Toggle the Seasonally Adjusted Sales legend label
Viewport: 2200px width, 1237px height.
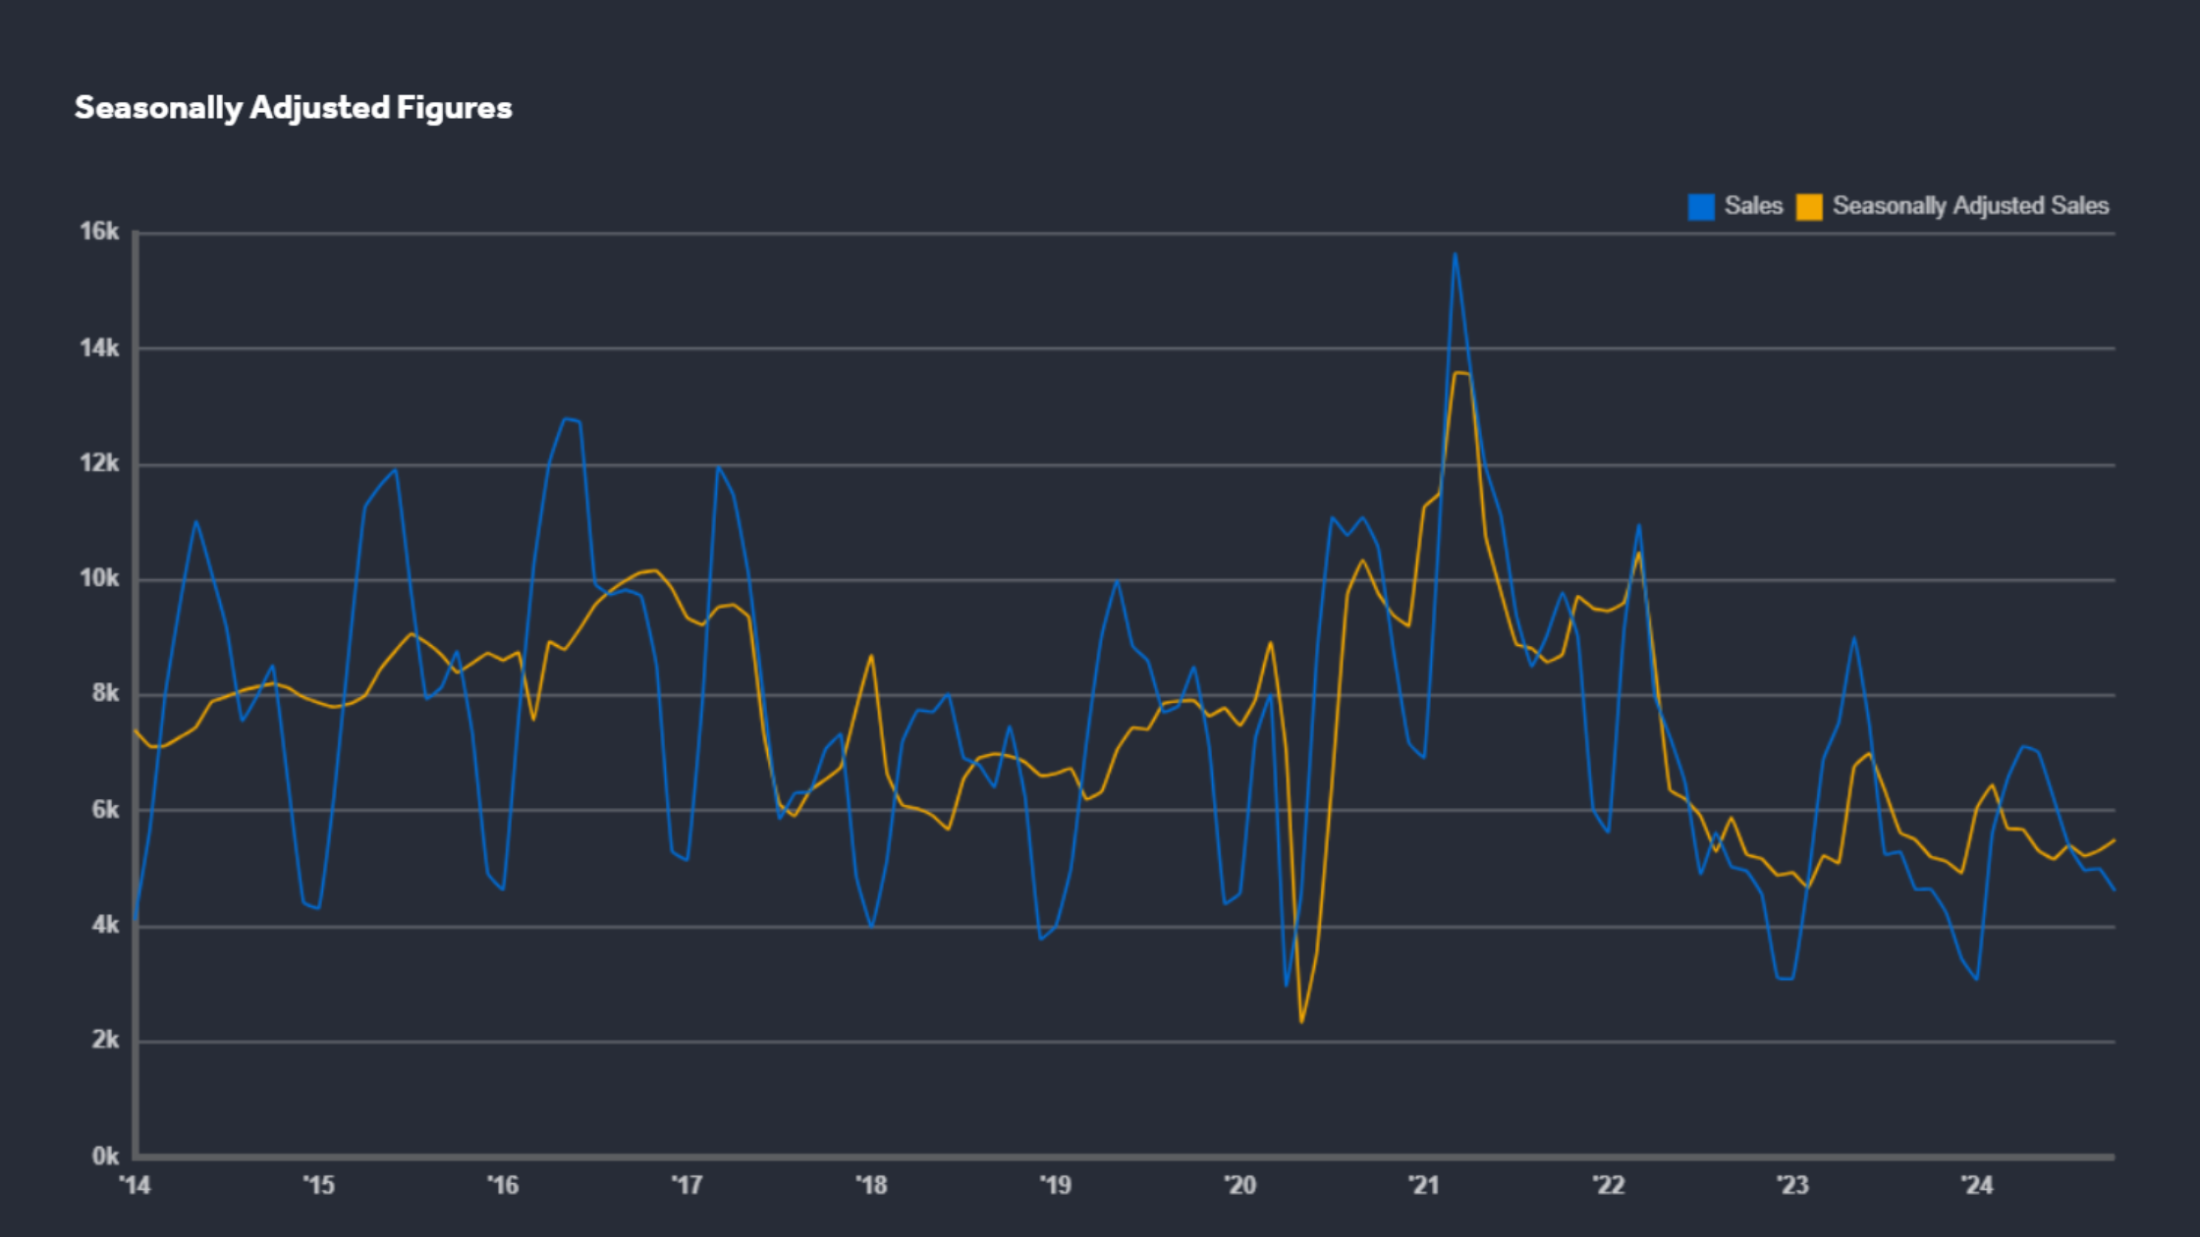(1970, 206)
